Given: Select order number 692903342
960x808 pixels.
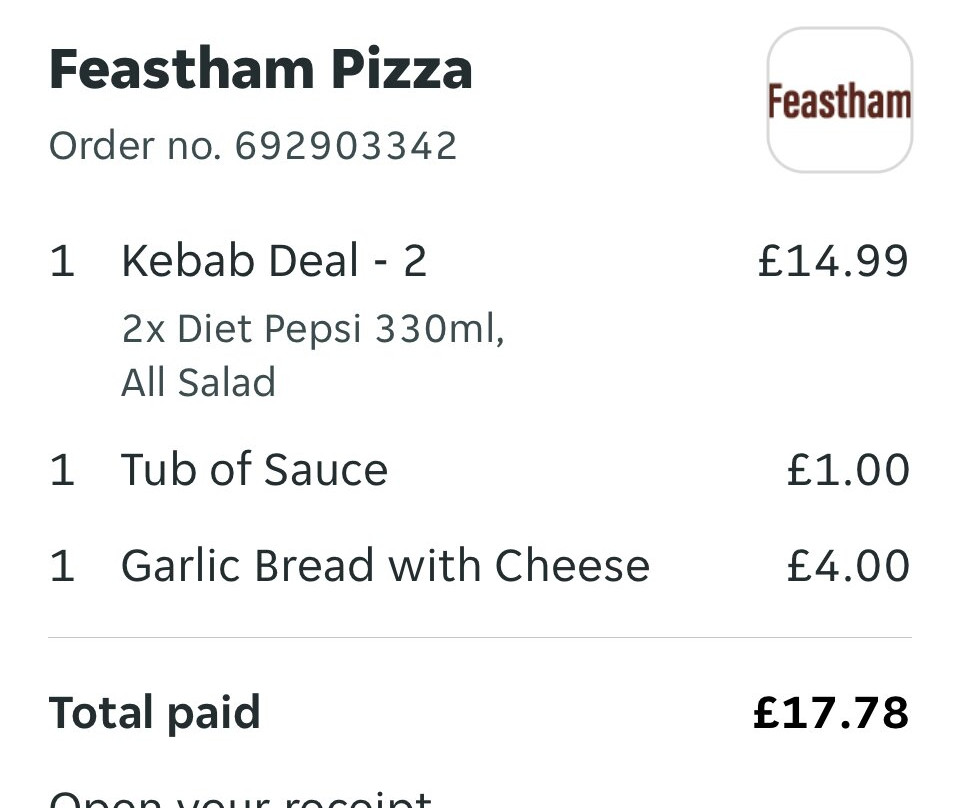Looking at the screenshot, I should (x=346, y=146).
